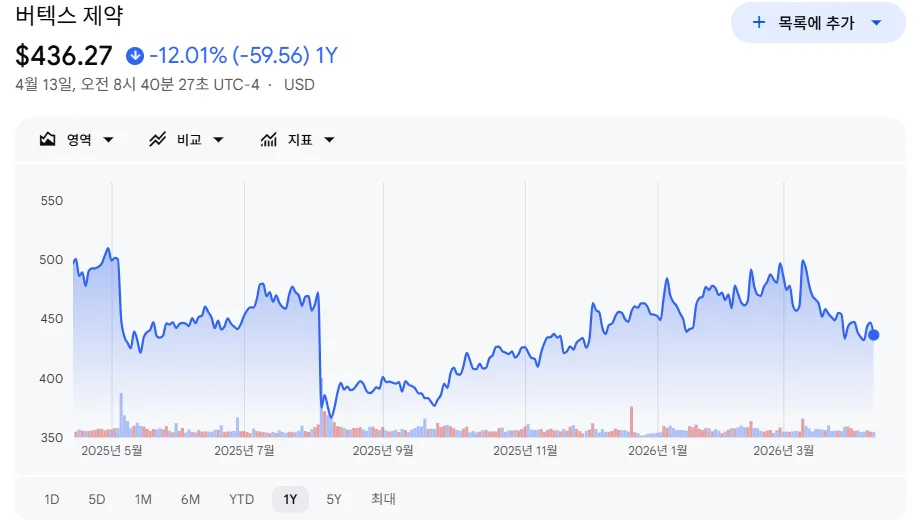Click the 350 y-axis label

pyautogui.click(x=52, y=438)
